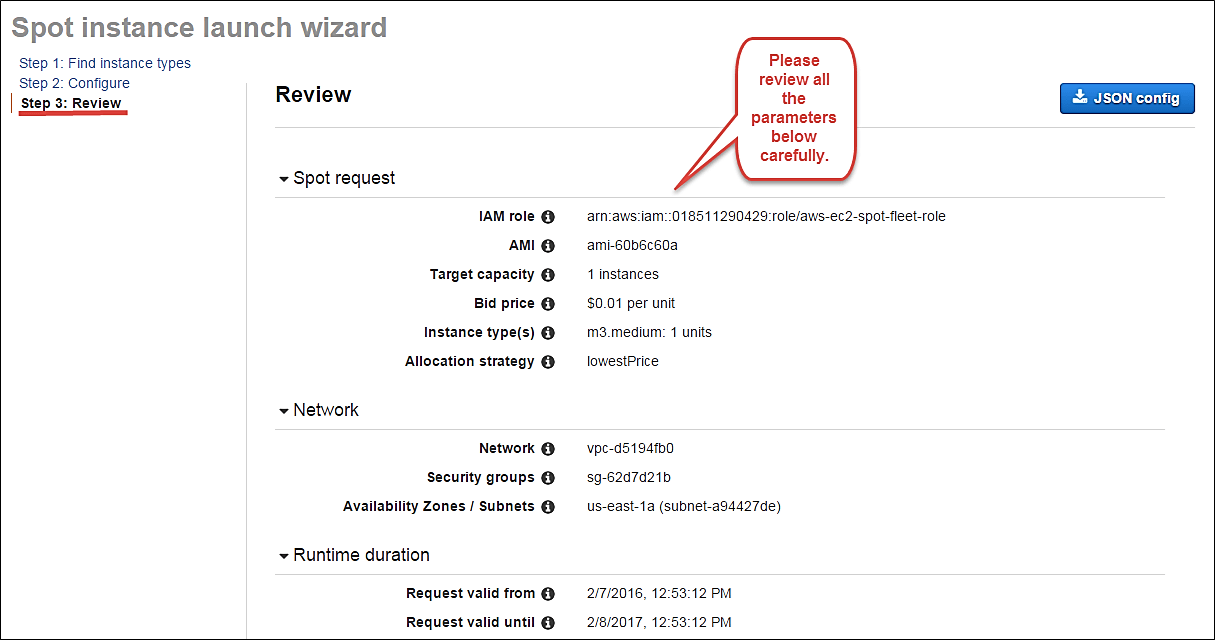The width and height of the screenshot is (1215, 640).
Task: Open info tooltip for Target capacity
Action: point(548,274)
